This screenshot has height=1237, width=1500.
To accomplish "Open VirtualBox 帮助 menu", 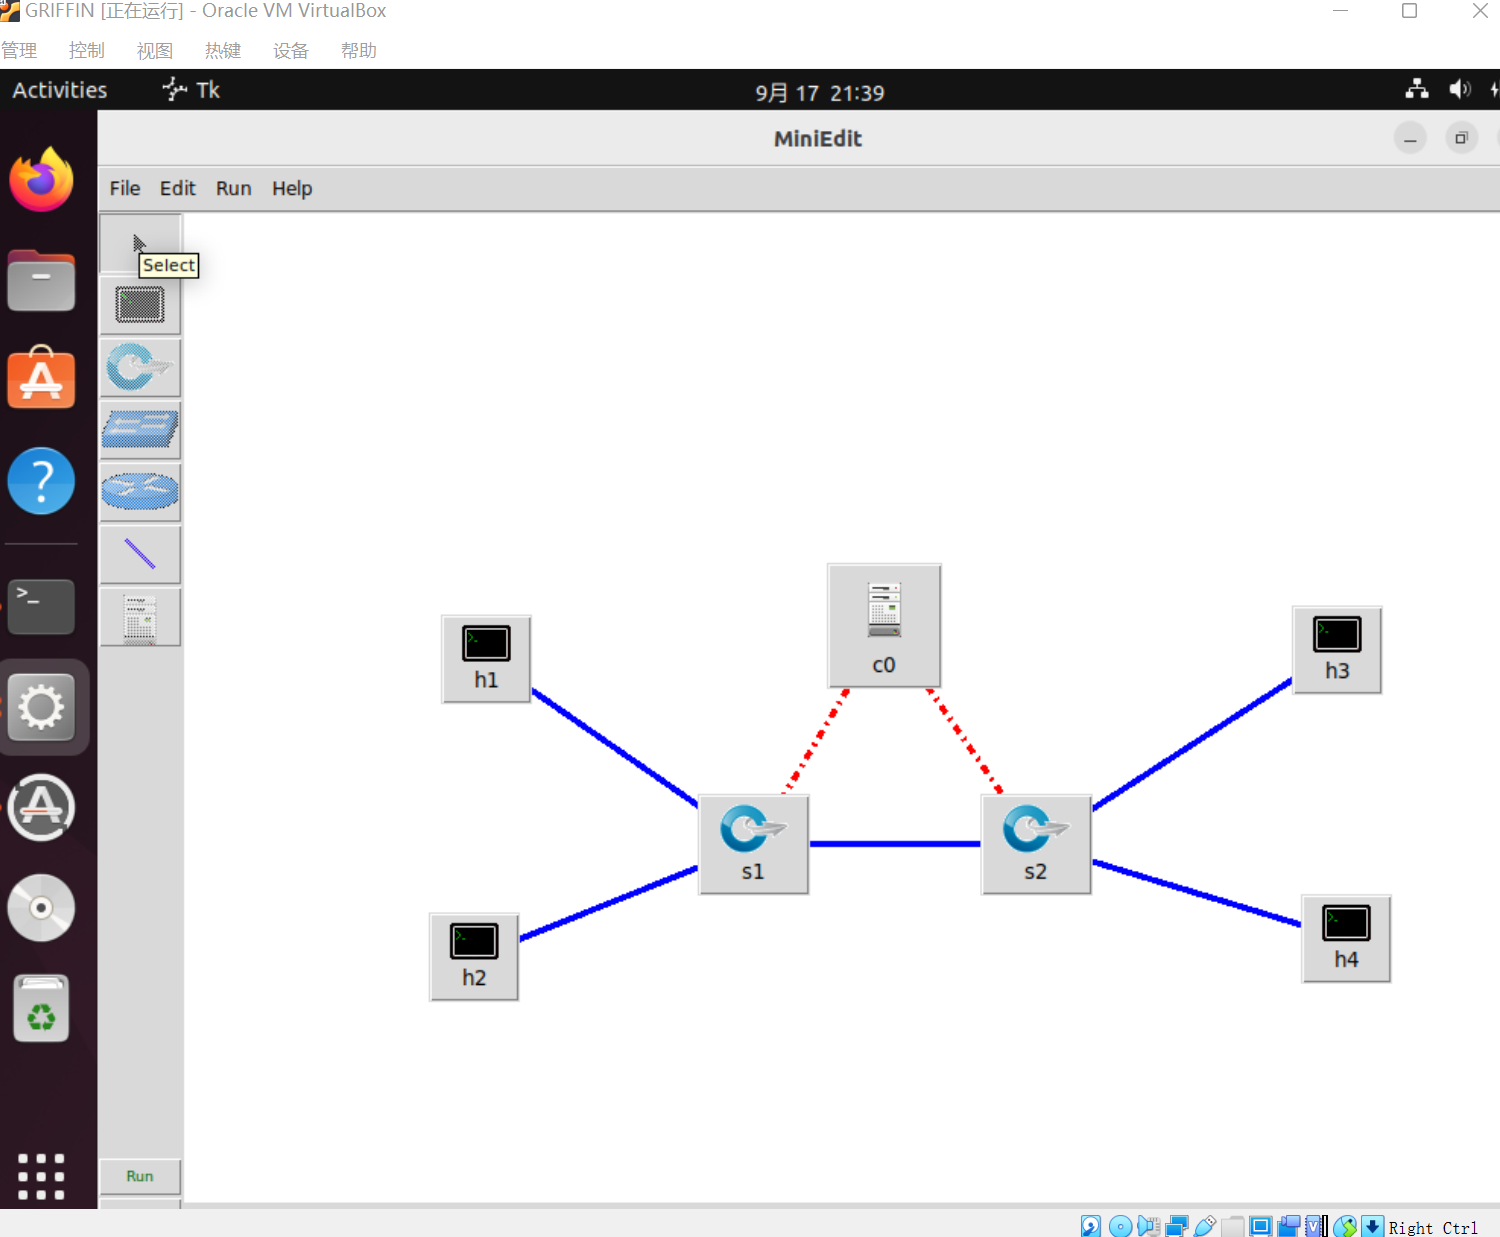I will [x=359, y=51].
